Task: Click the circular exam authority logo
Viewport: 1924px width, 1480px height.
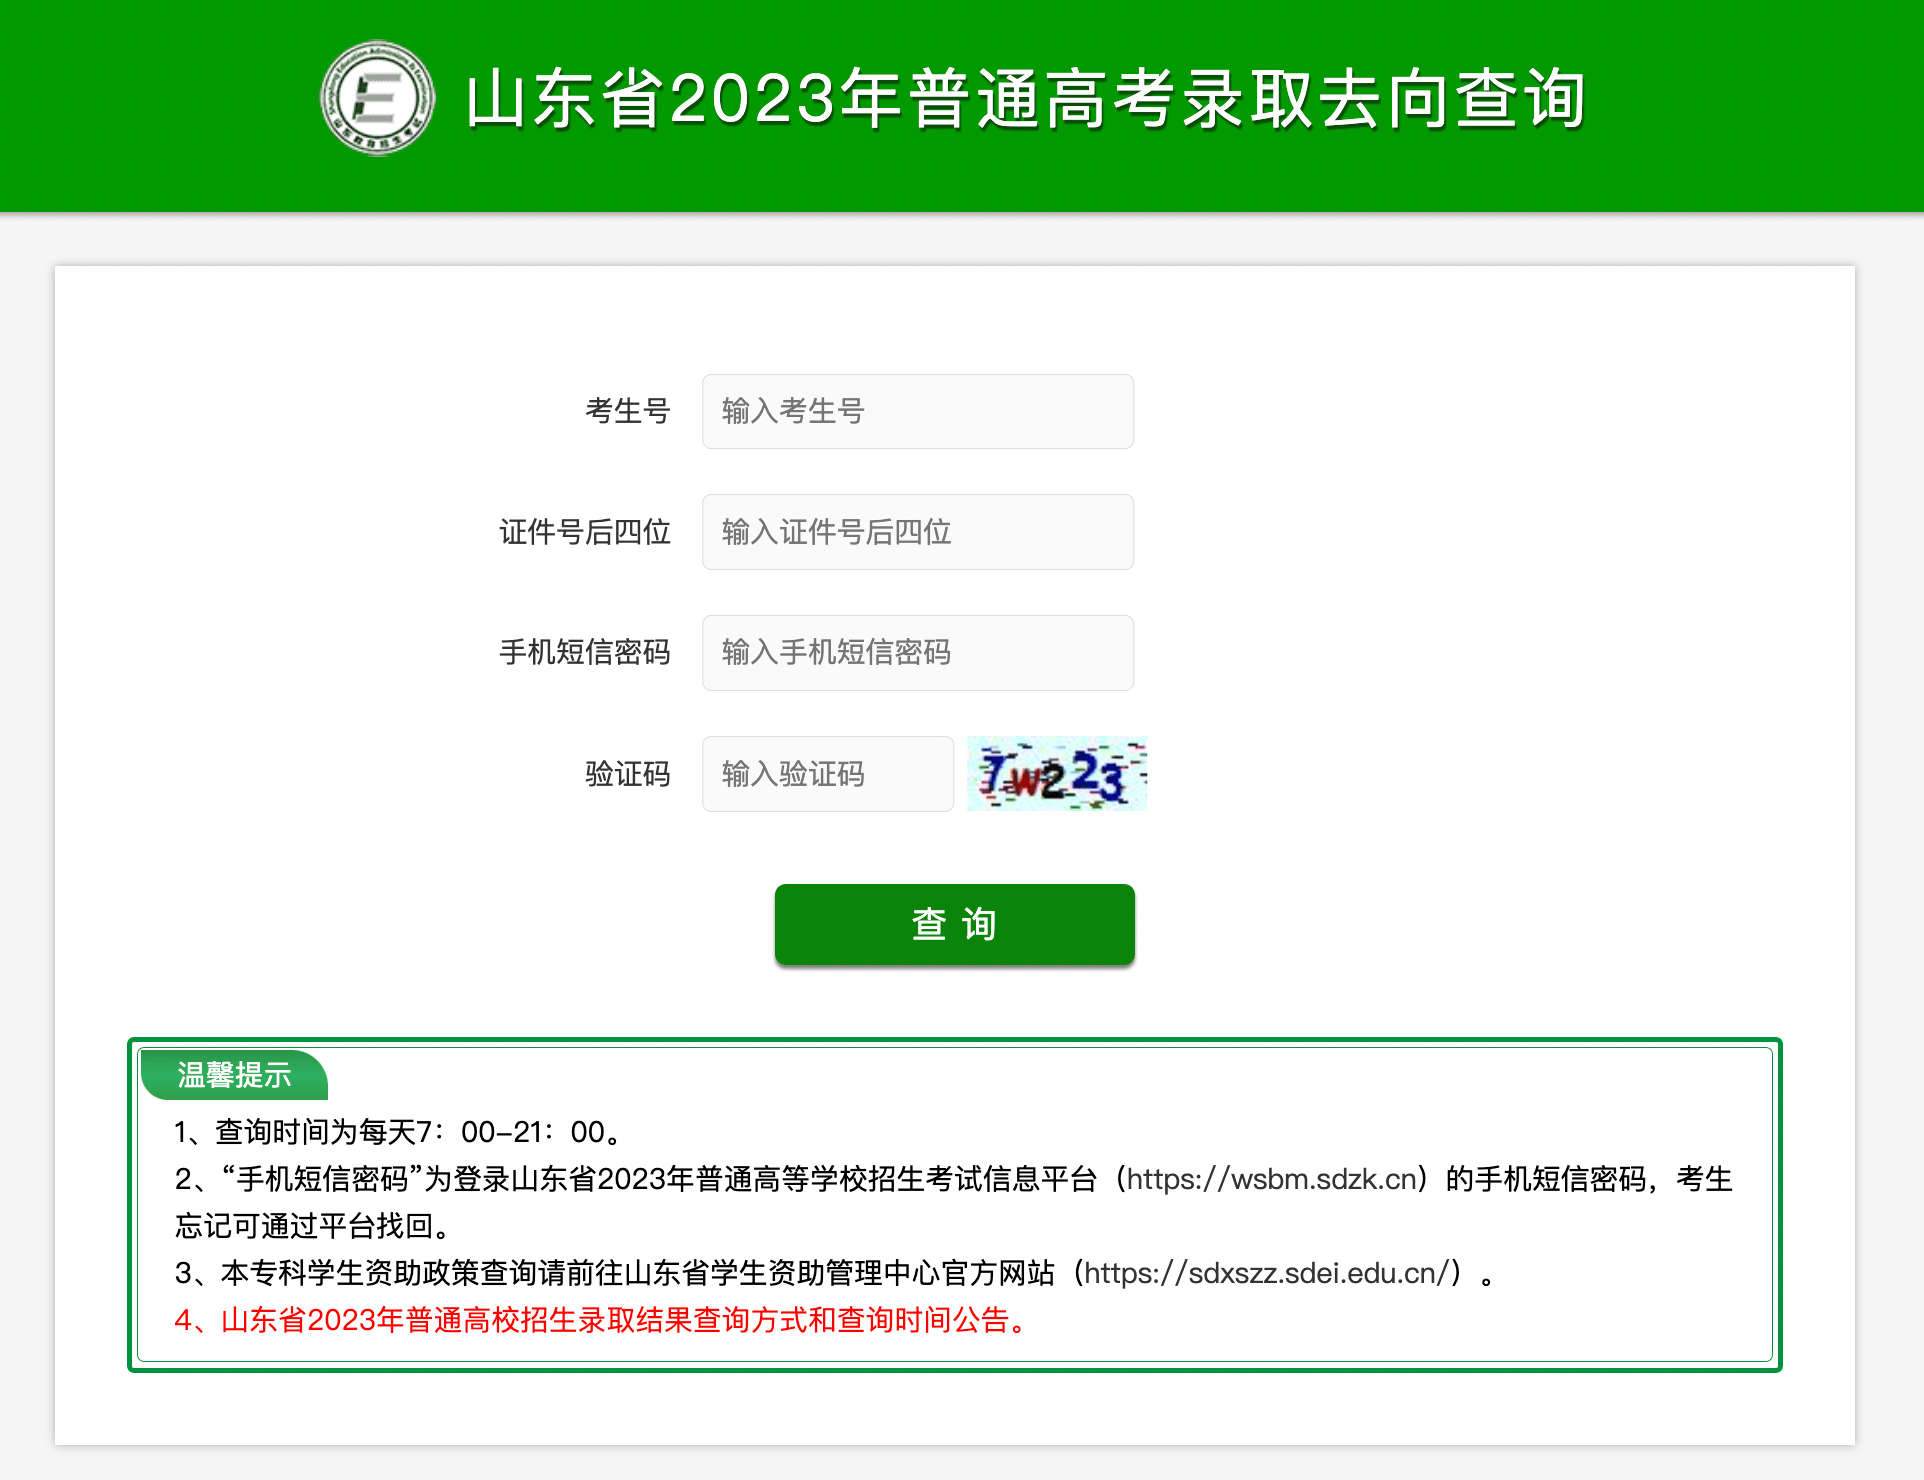Action: point(378,98)
